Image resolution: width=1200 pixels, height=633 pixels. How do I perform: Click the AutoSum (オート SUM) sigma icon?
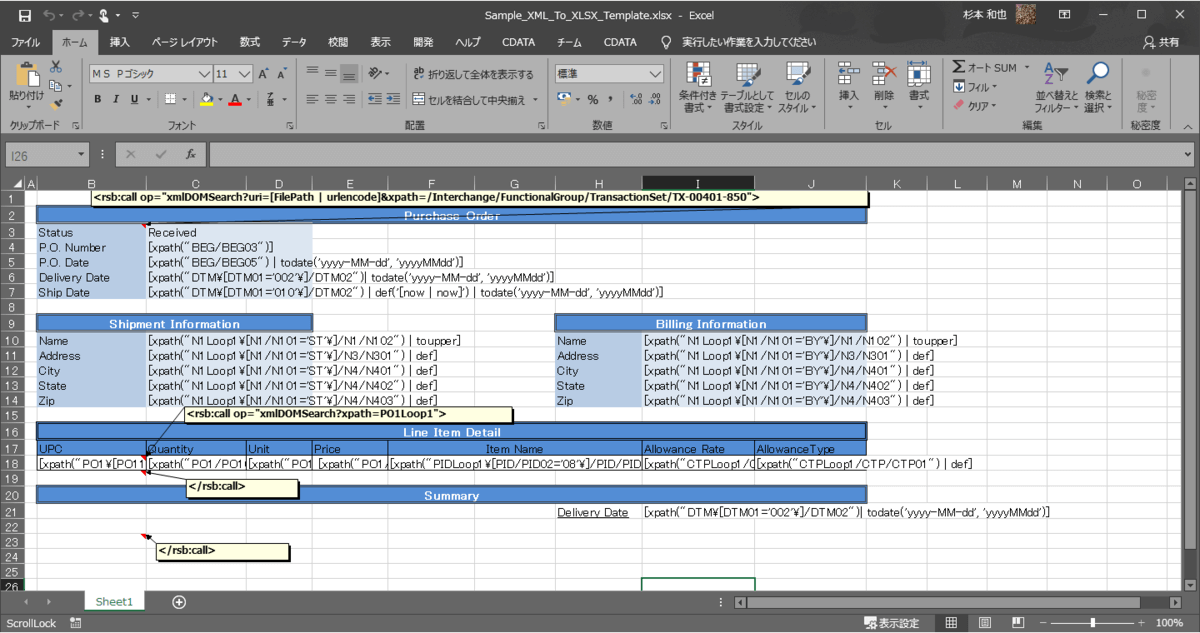959,67
